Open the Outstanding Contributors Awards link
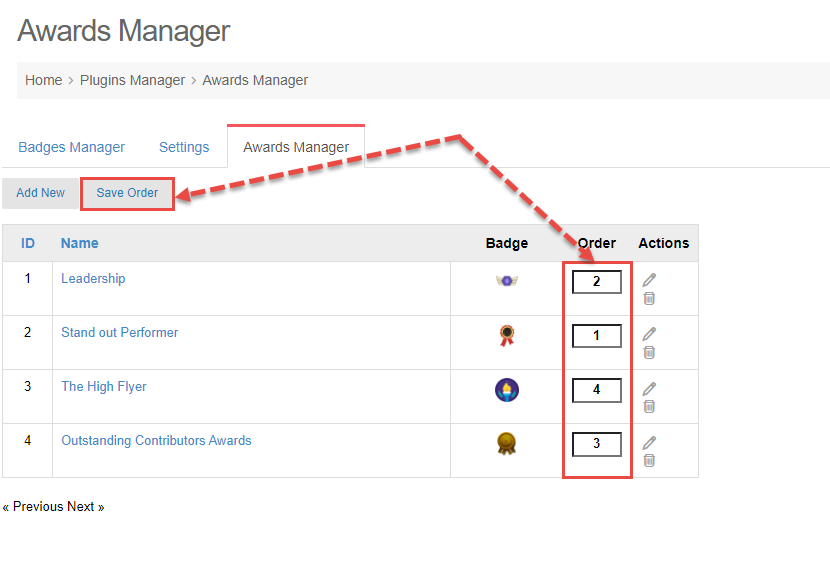Viewport: 830px width, 577px height. click(156, 440)
